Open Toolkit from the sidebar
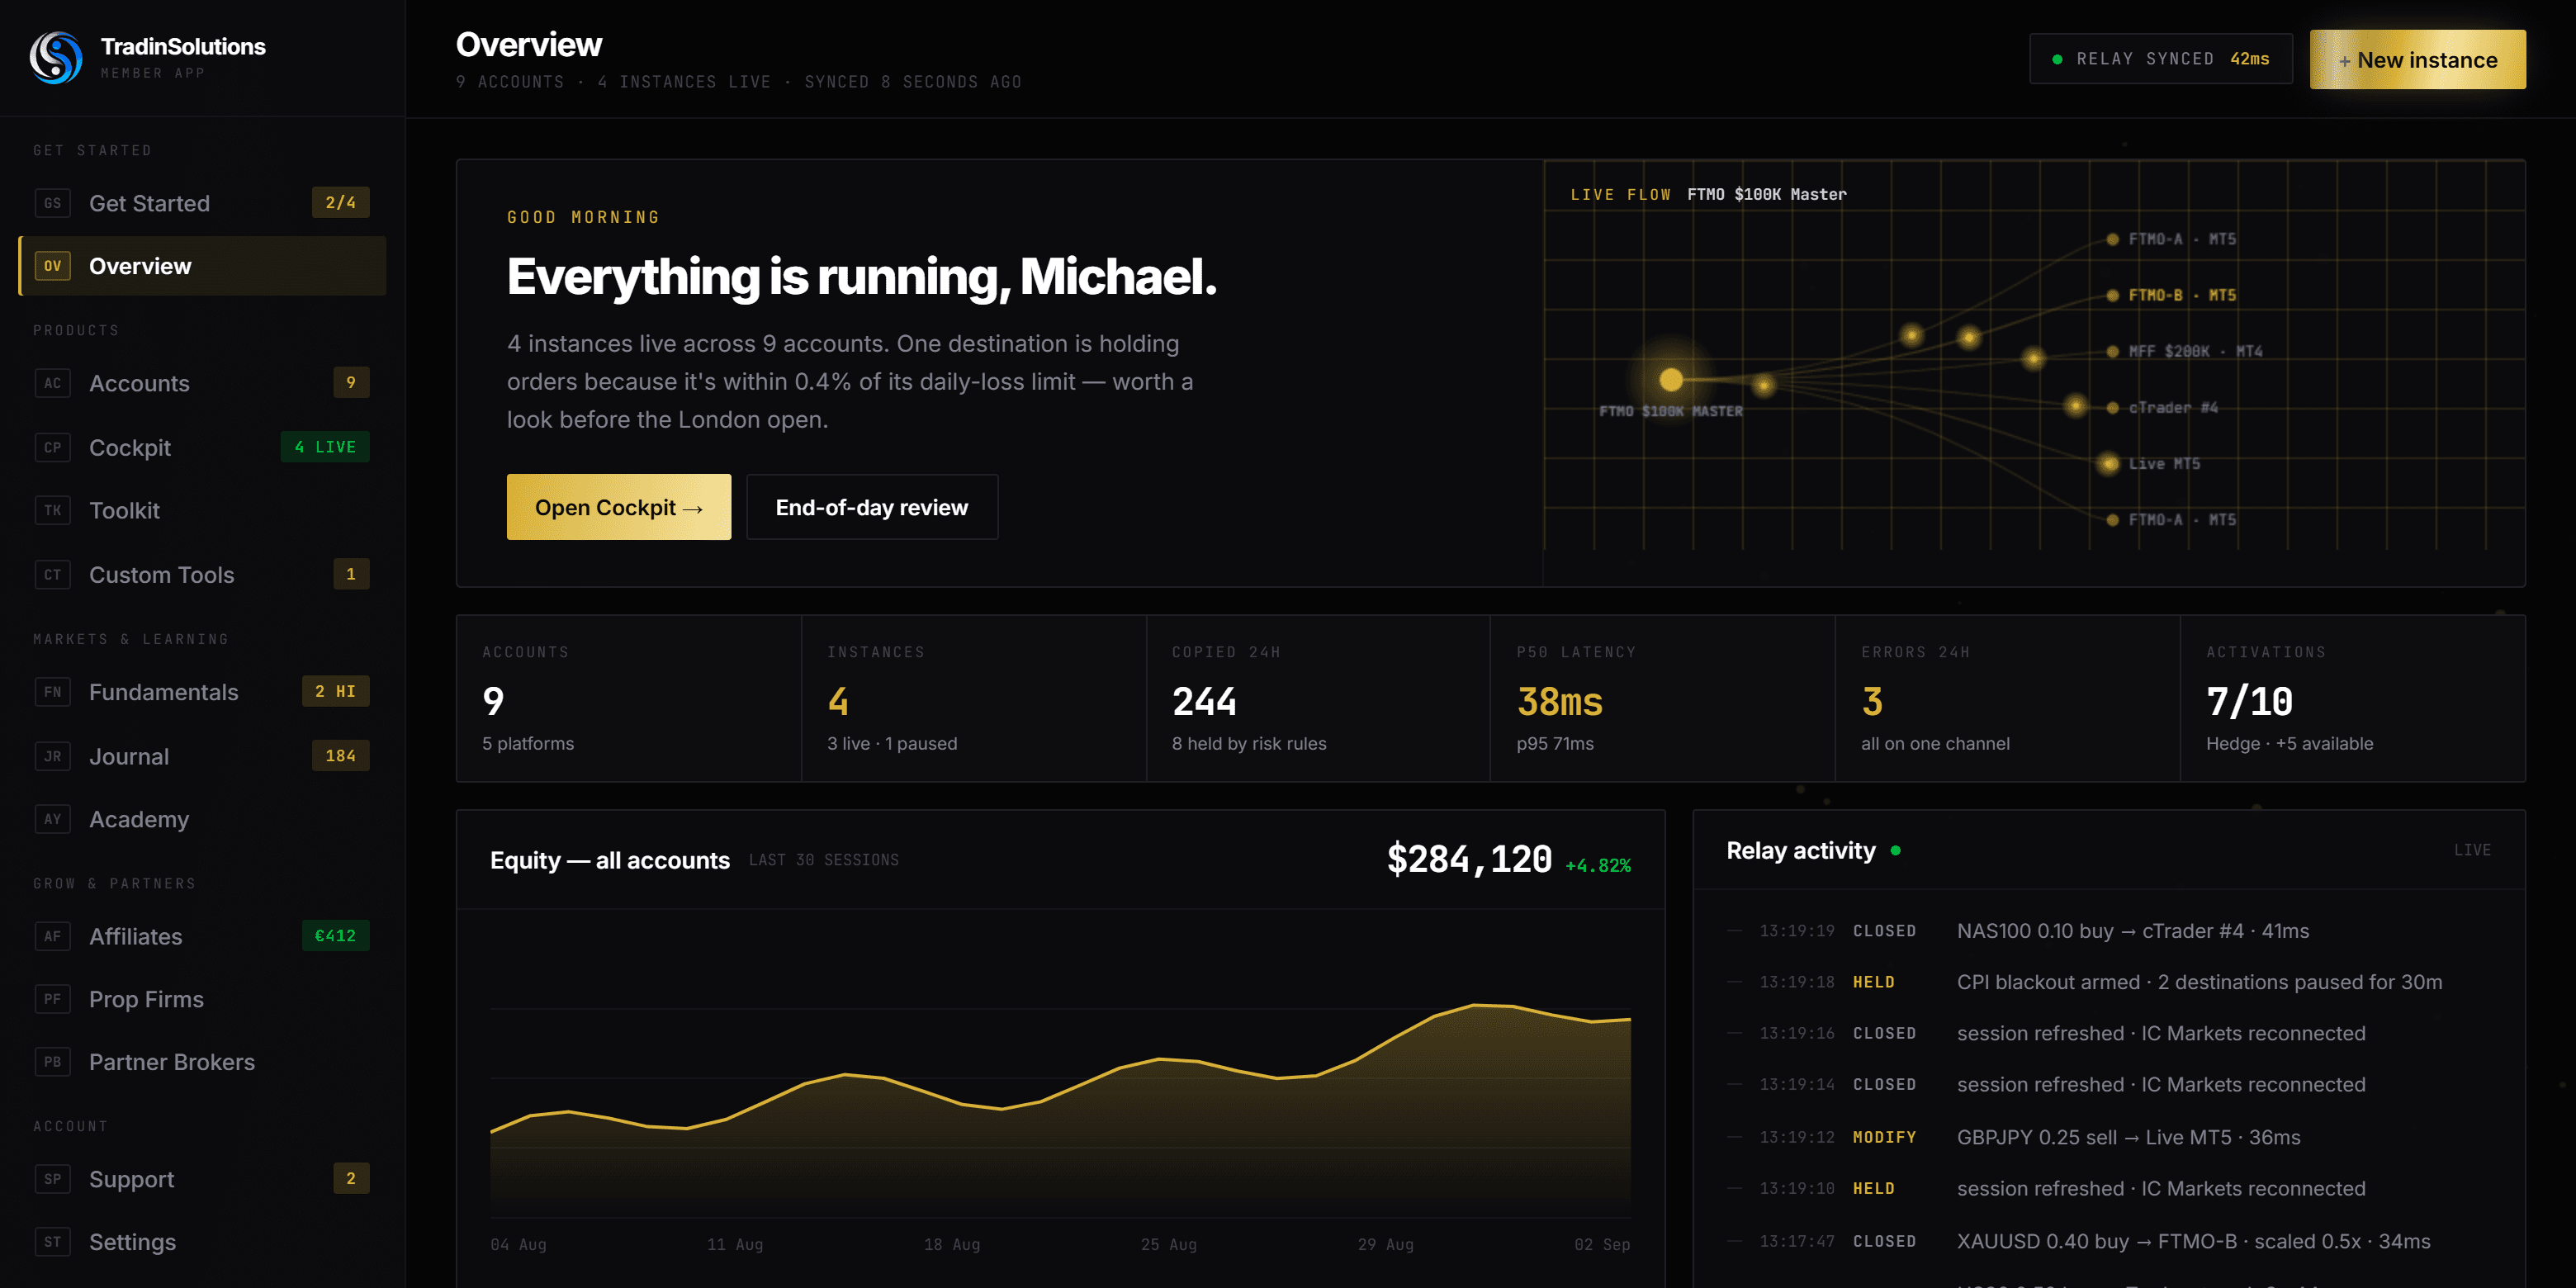The width and height of the screenshot is (2576, 1288). (202, 510)
